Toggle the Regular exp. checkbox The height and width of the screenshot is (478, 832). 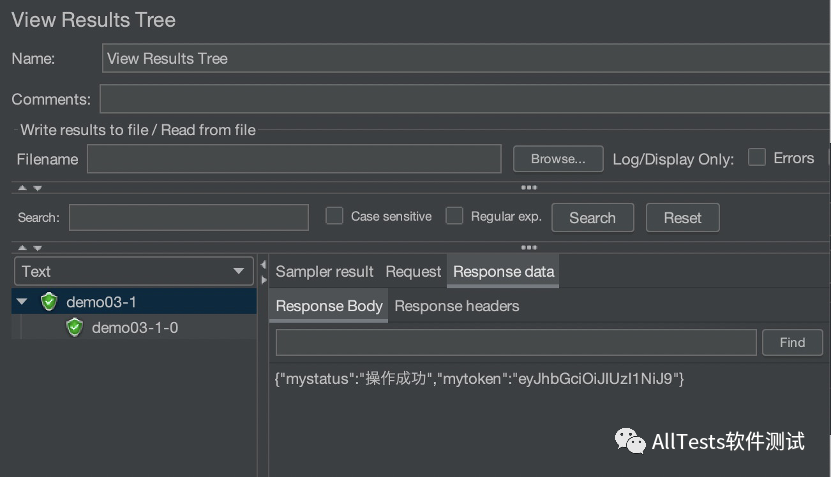pos(454,216)
